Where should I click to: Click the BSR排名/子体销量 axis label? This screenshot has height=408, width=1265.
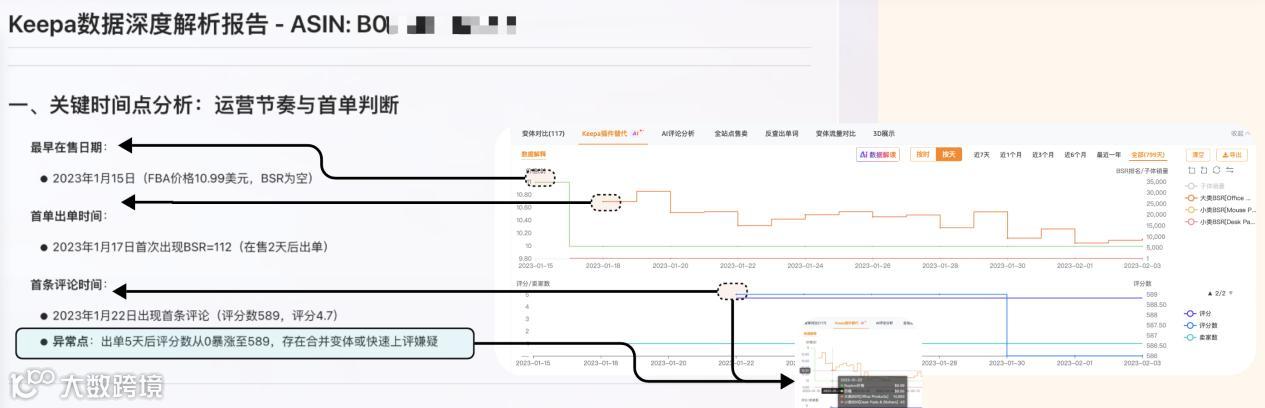(x=1141, y=171)
